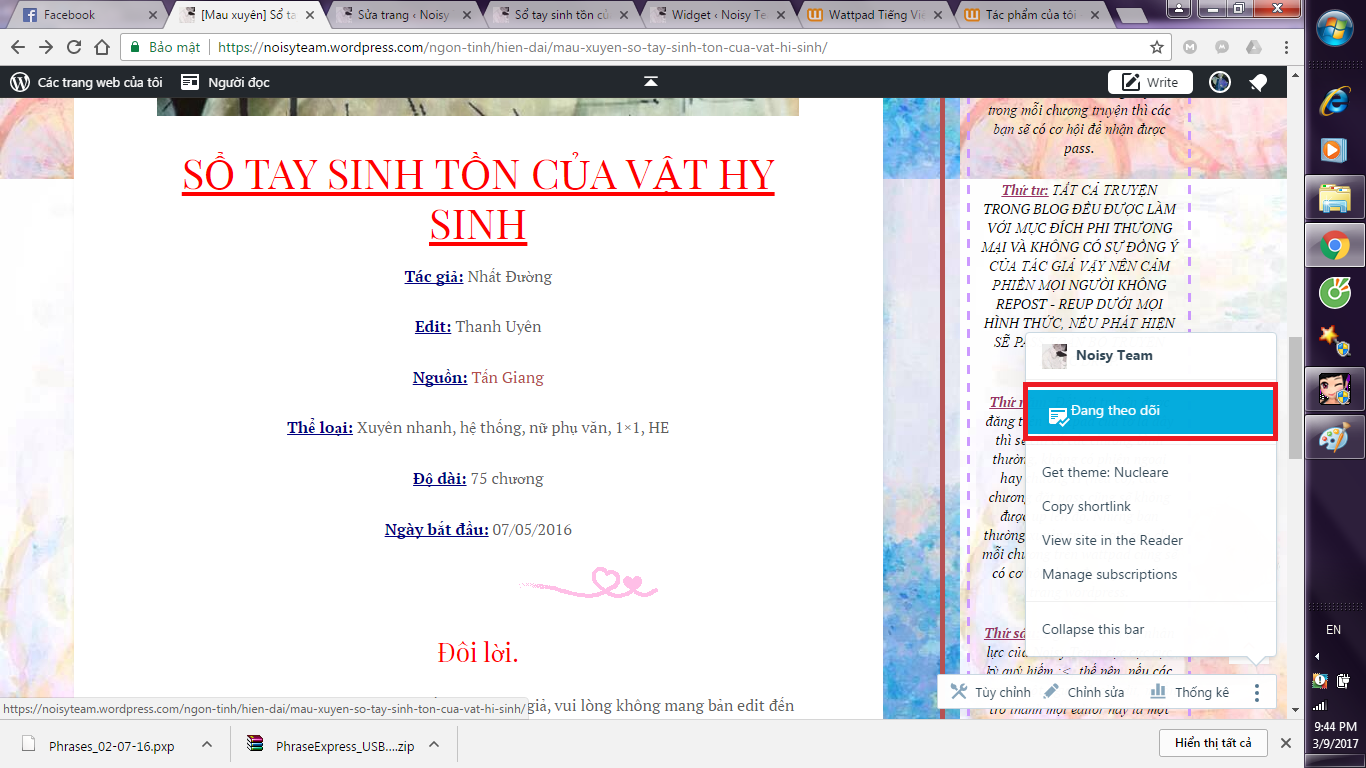The image size is (1366, 768).
Task: Bookmark this page with the star icon
Action: pyautogui.click(x=1157, y=47)
